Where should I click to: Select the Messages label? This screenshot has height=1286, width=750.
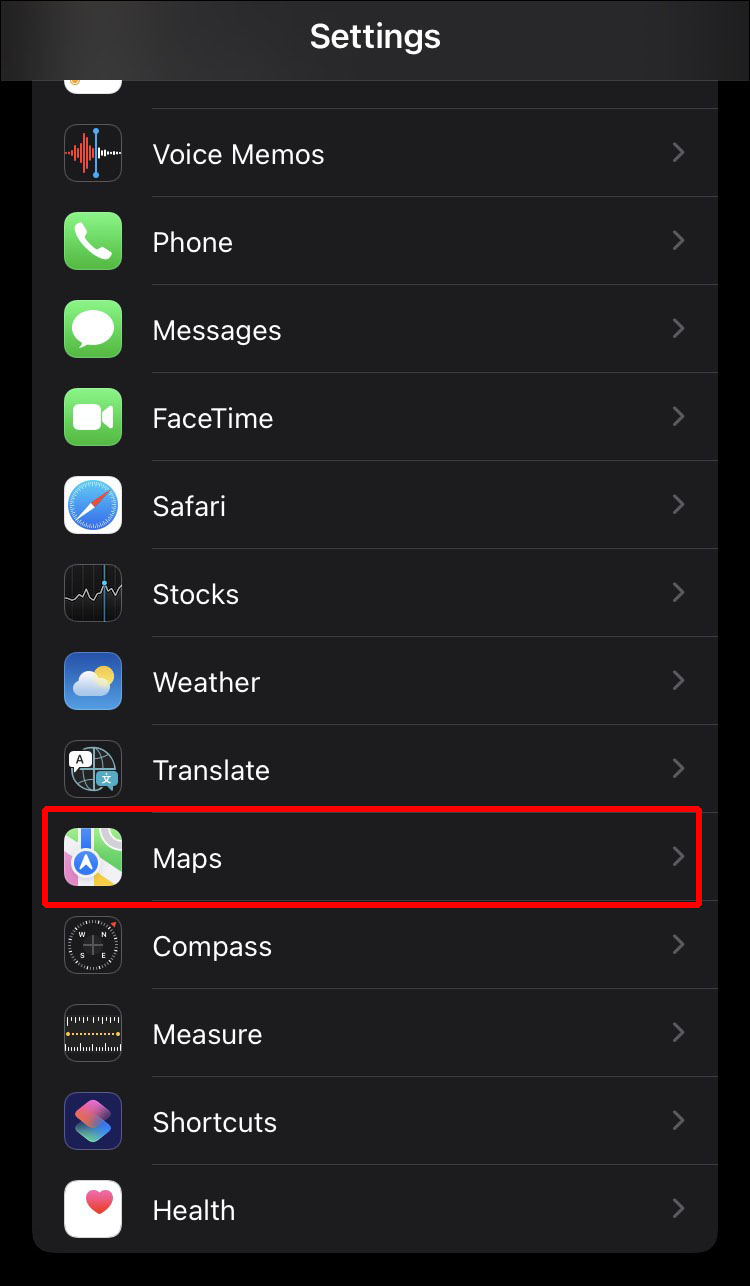click(x=217, y=331)
